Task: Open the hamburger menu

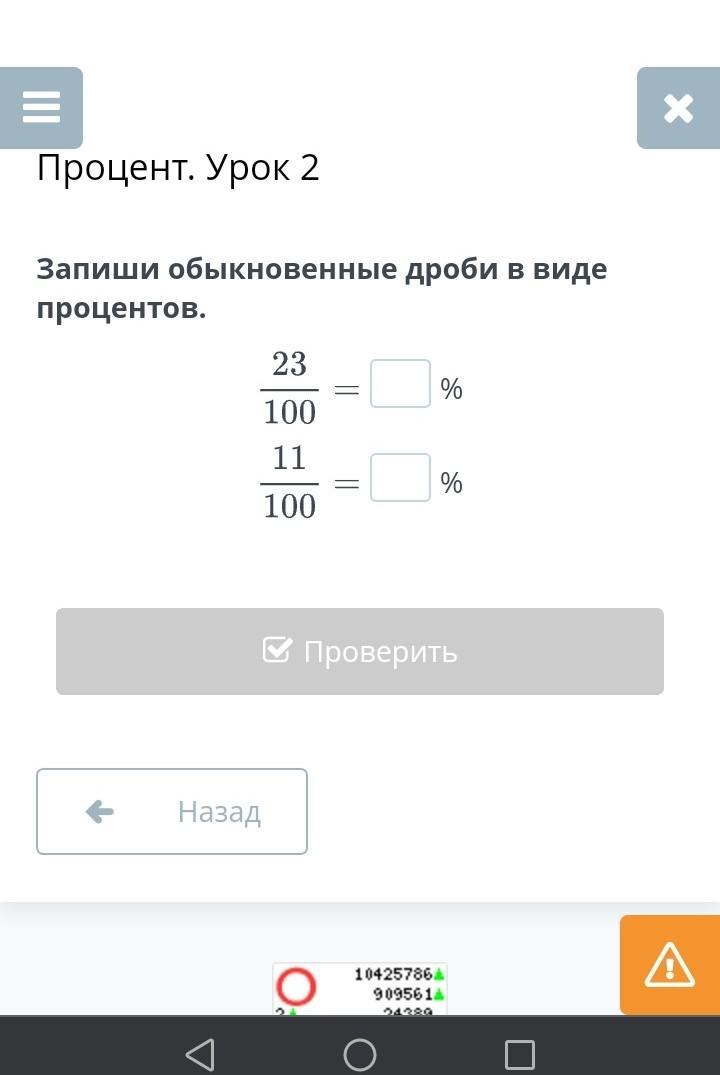Action: click(41, 107)
